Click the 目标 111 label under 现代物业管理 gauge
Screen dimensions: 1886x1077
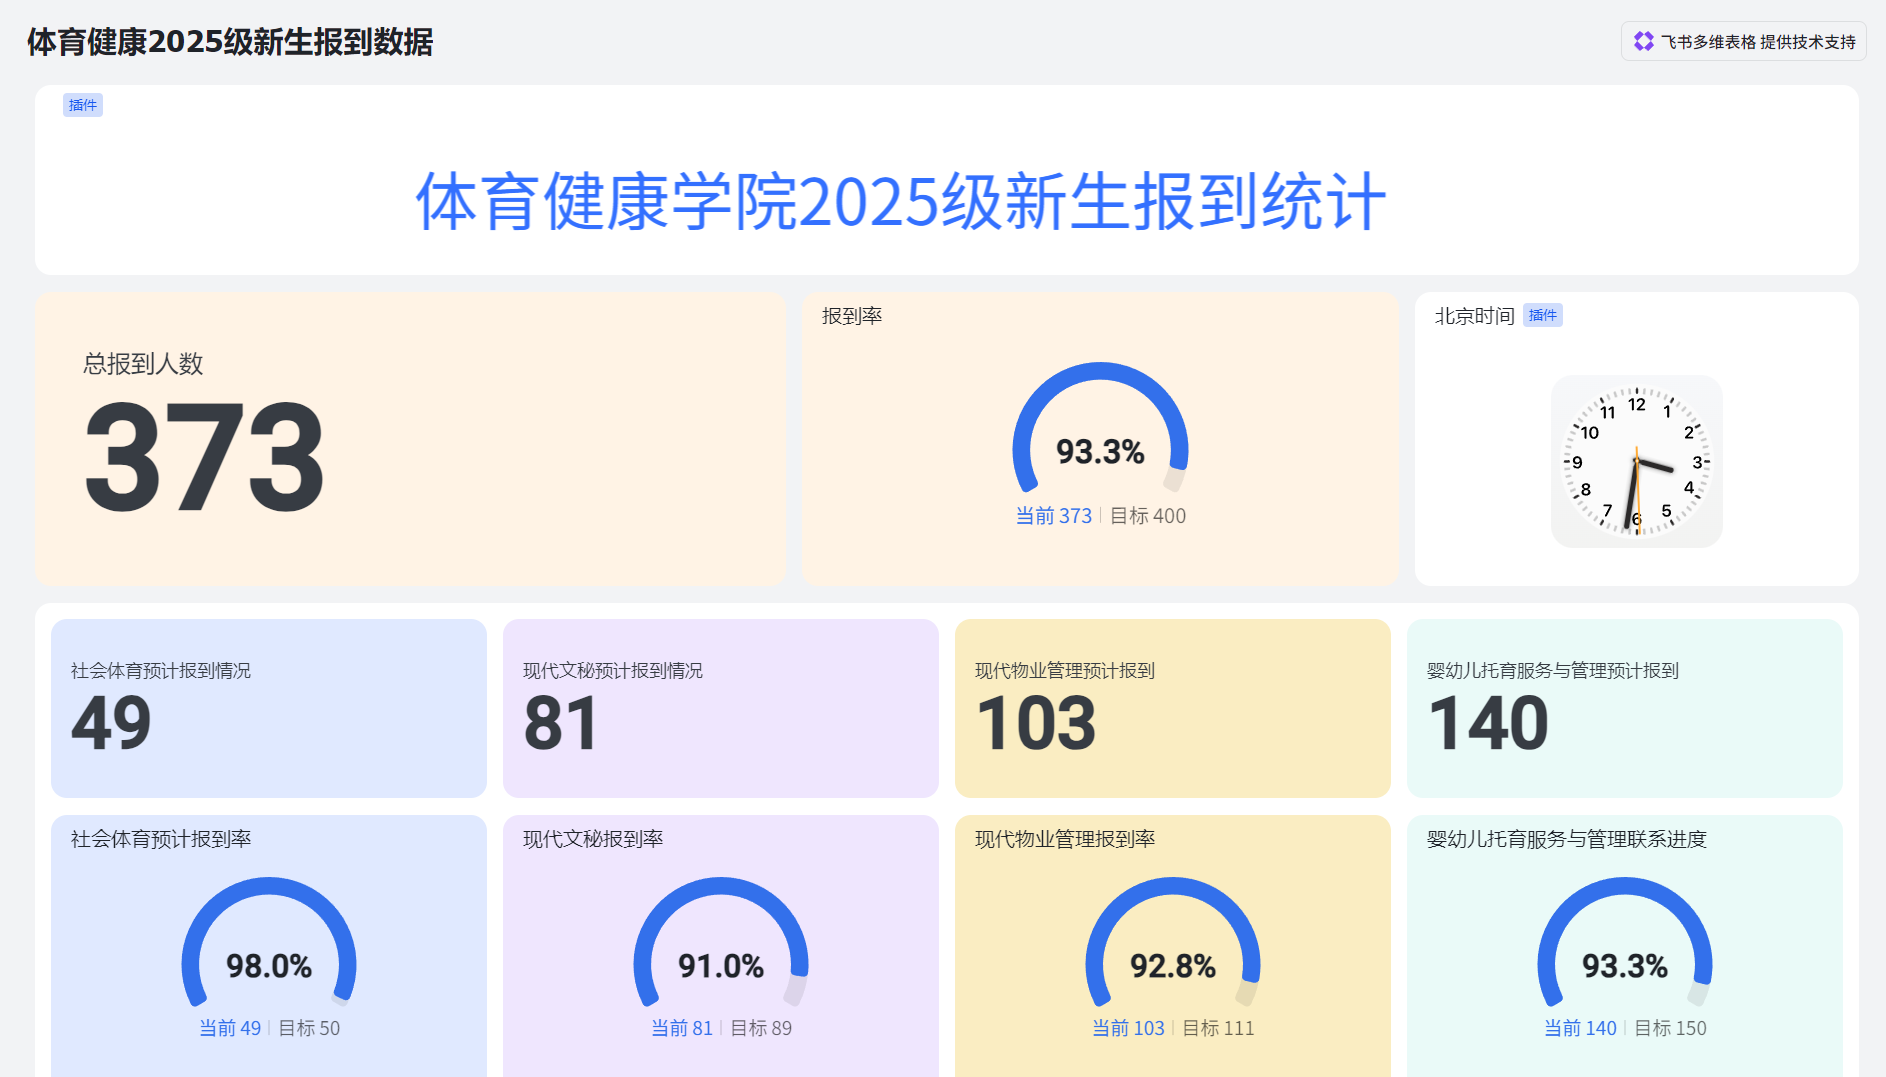[x=1218, y=1028]
